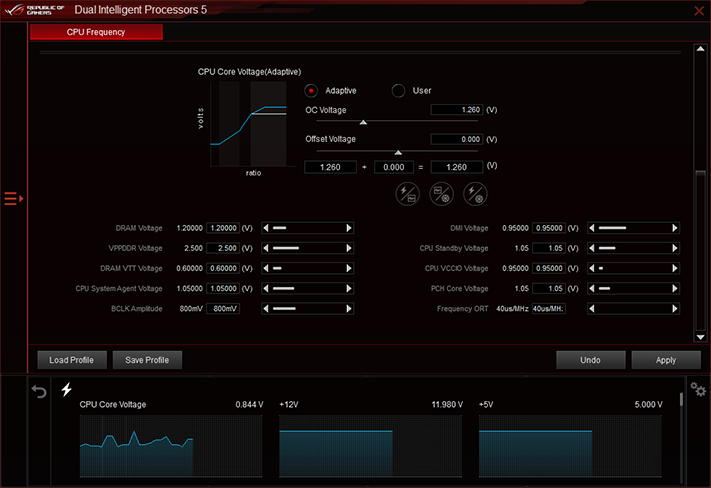Click the Offset Voltage slider handle
Viewport: 711px width, 488px height.
point(398,152)
